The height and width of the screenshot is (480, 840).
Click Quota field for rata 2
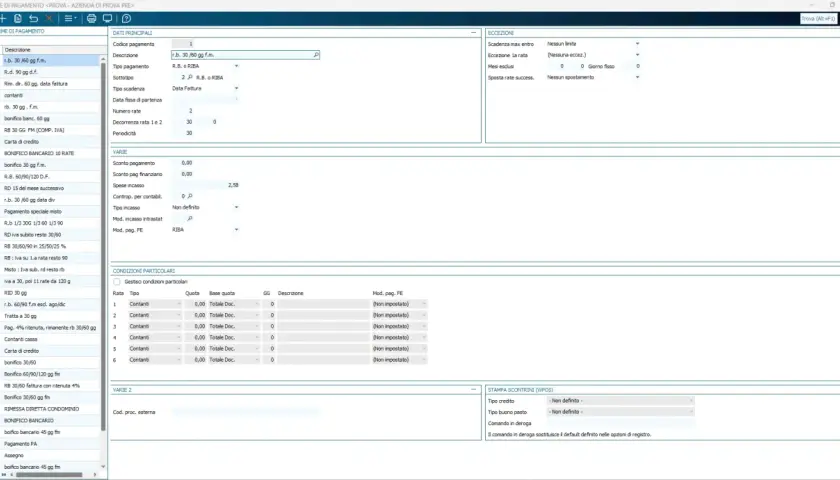click(196, 315)
